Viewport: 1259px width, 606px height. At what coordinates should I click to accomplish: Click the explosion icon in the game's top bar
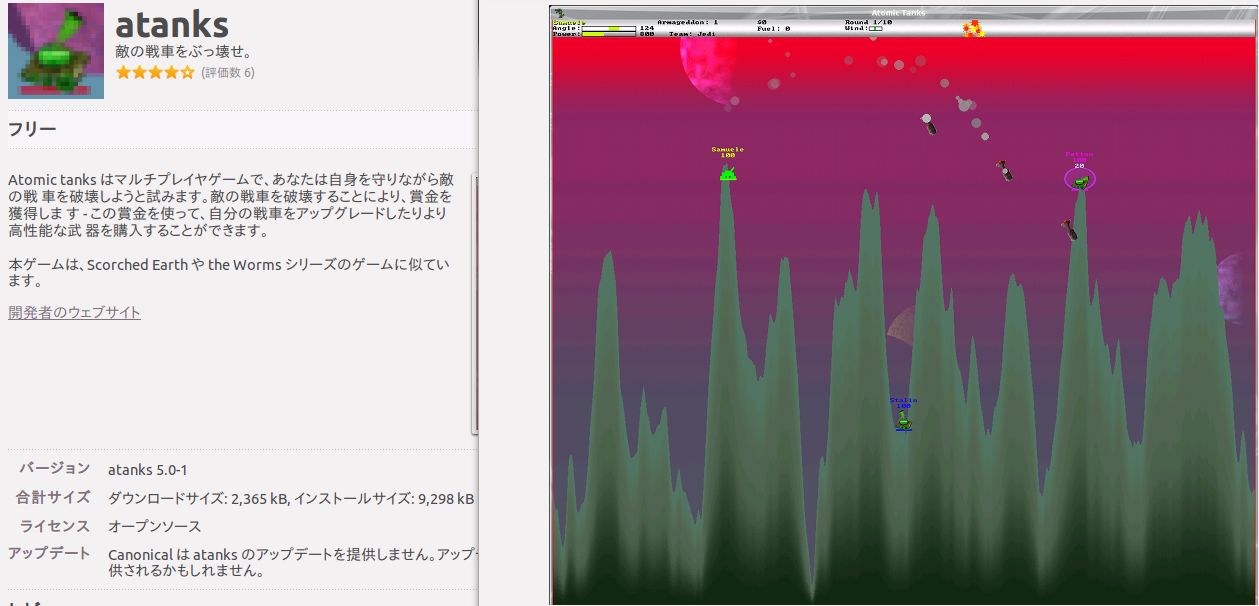click(x=973, y=29)
